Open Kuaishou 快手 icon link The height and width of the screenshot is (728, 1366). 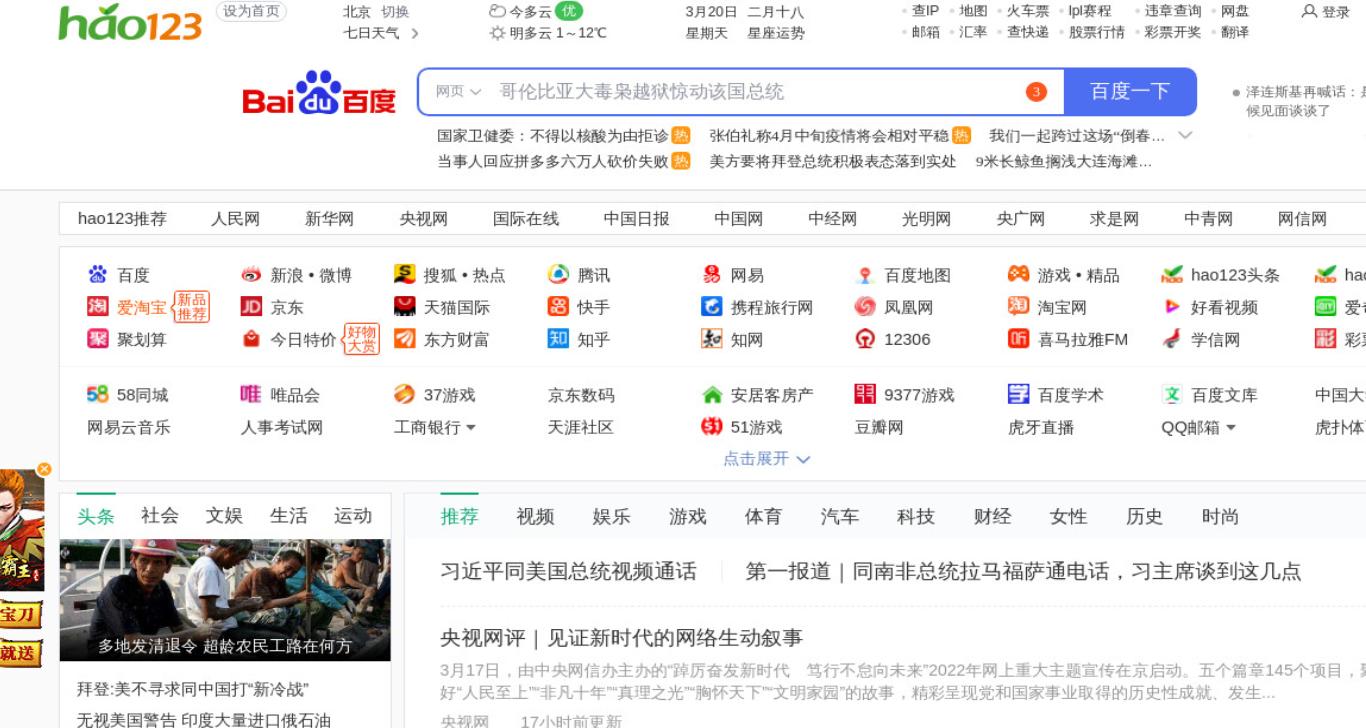pos(558,307)
